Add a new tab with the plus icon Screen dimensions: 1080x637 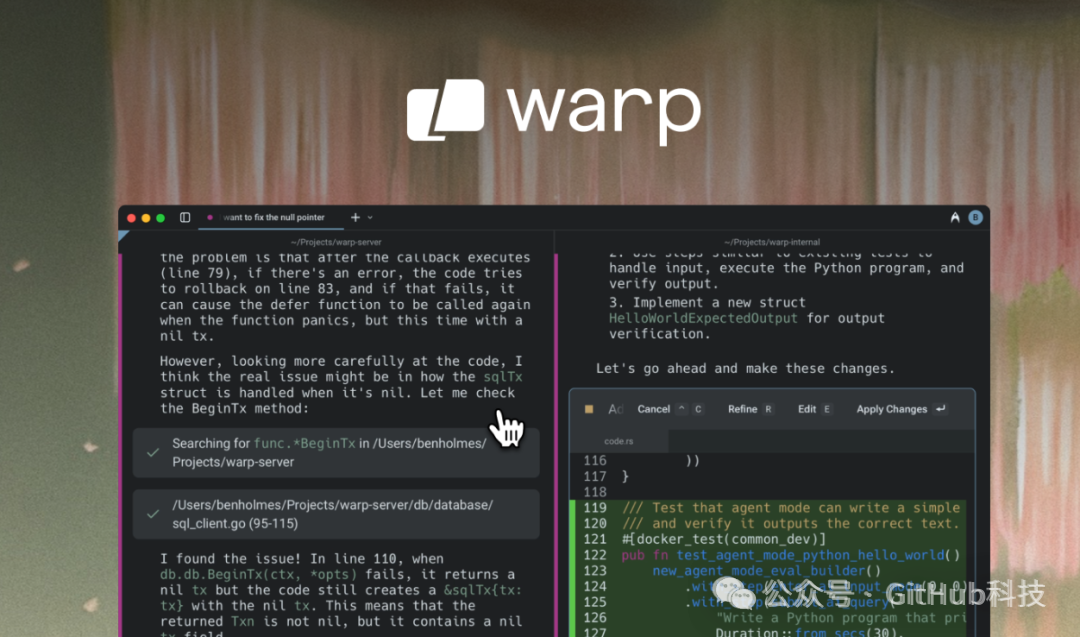(x=355, y=218)
